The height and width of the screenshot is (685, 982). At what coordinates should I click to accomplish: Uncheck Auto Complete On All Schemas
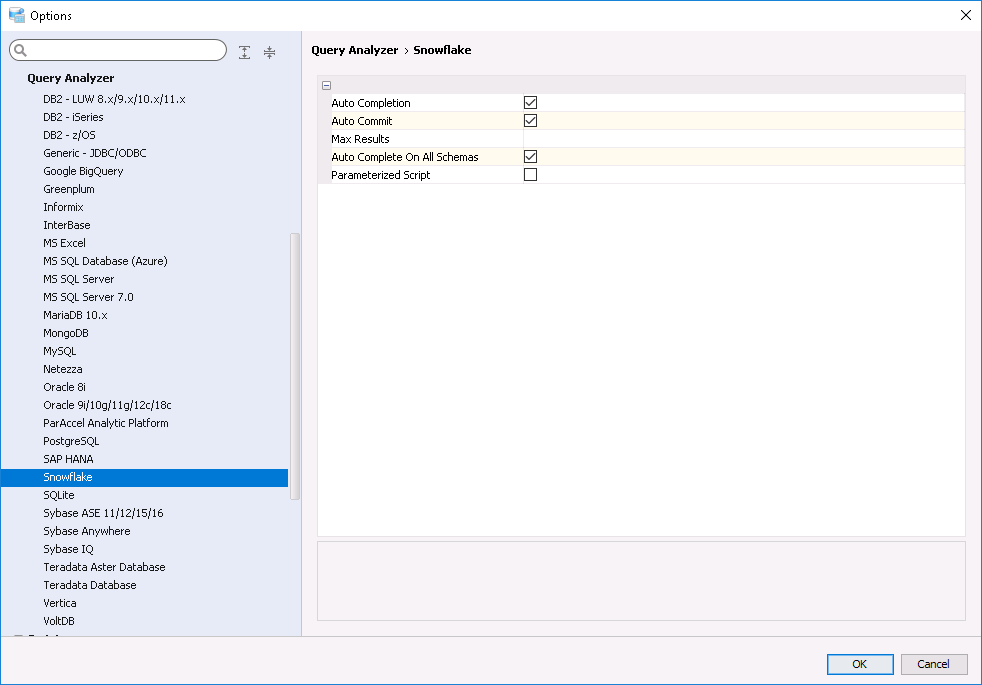click(531, 157)
